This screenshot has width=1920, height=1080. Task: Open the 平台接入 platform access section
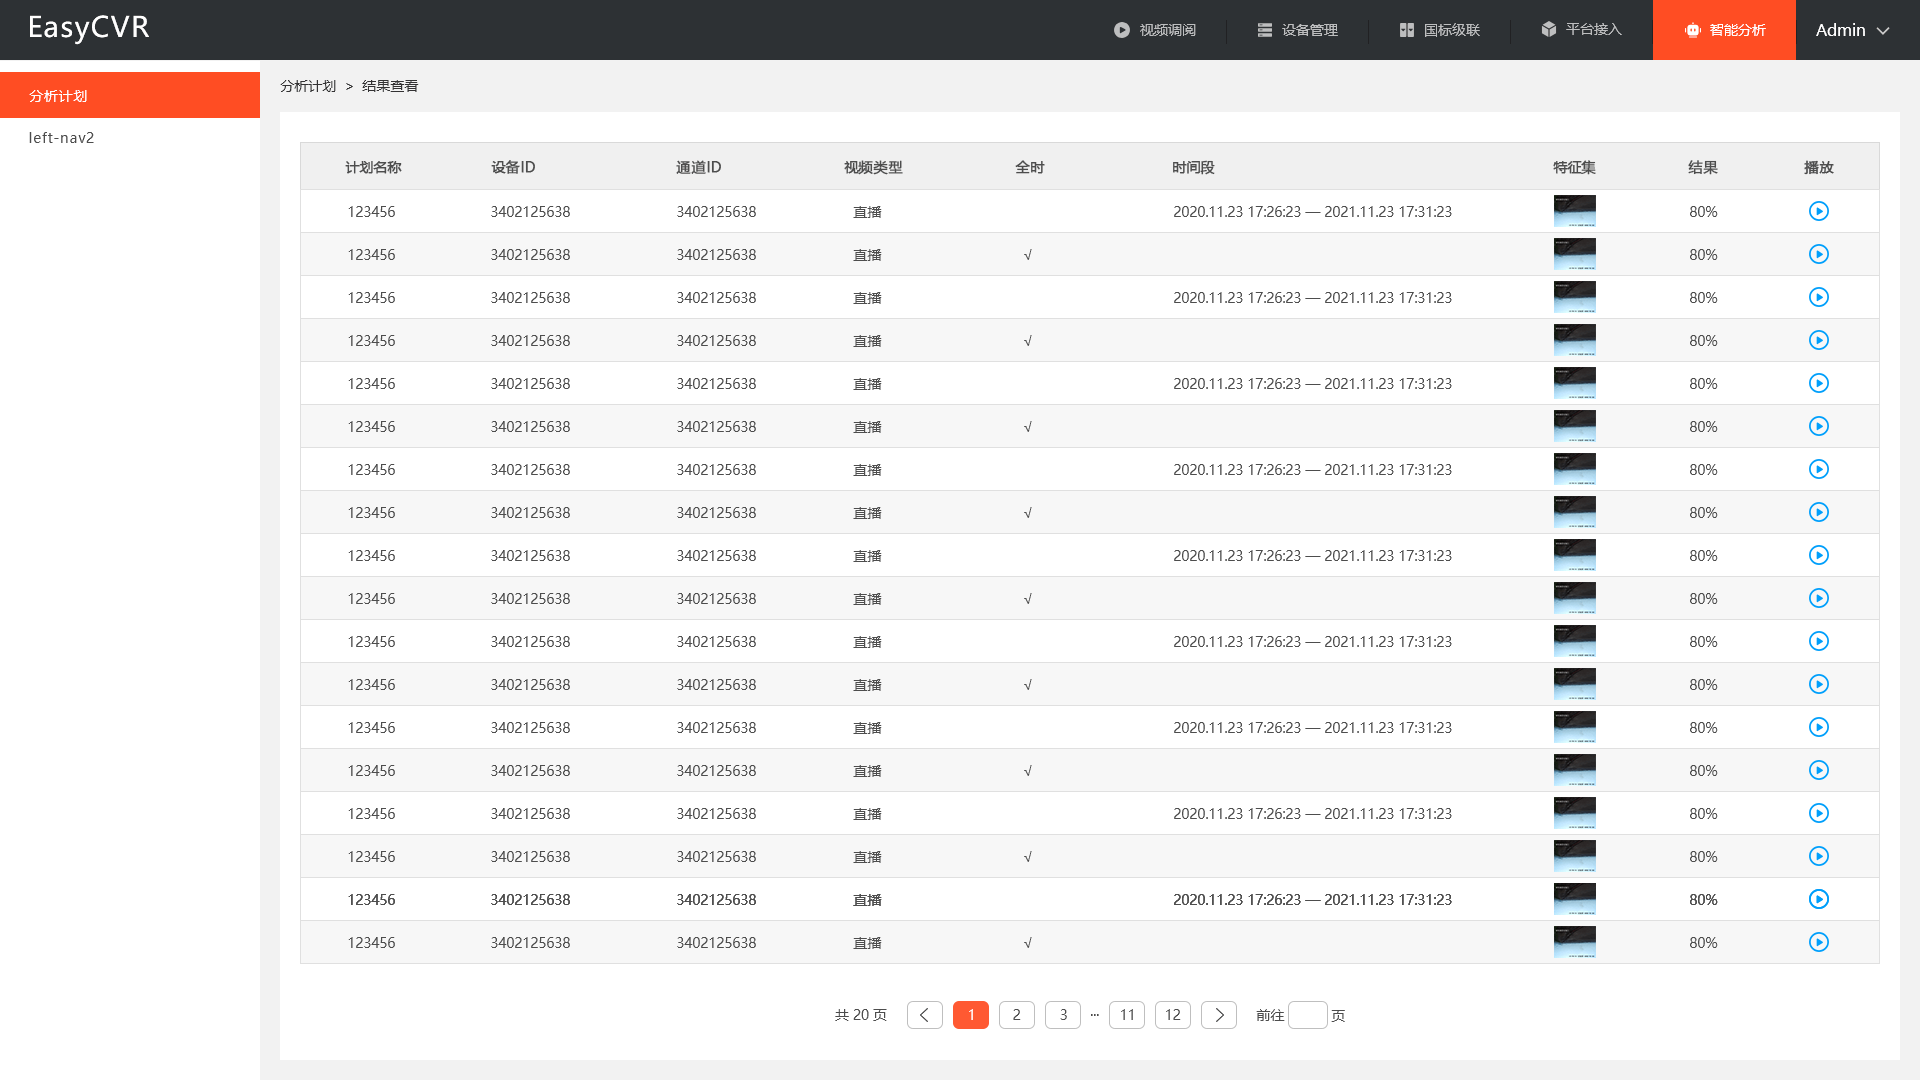pos(1581,30)
